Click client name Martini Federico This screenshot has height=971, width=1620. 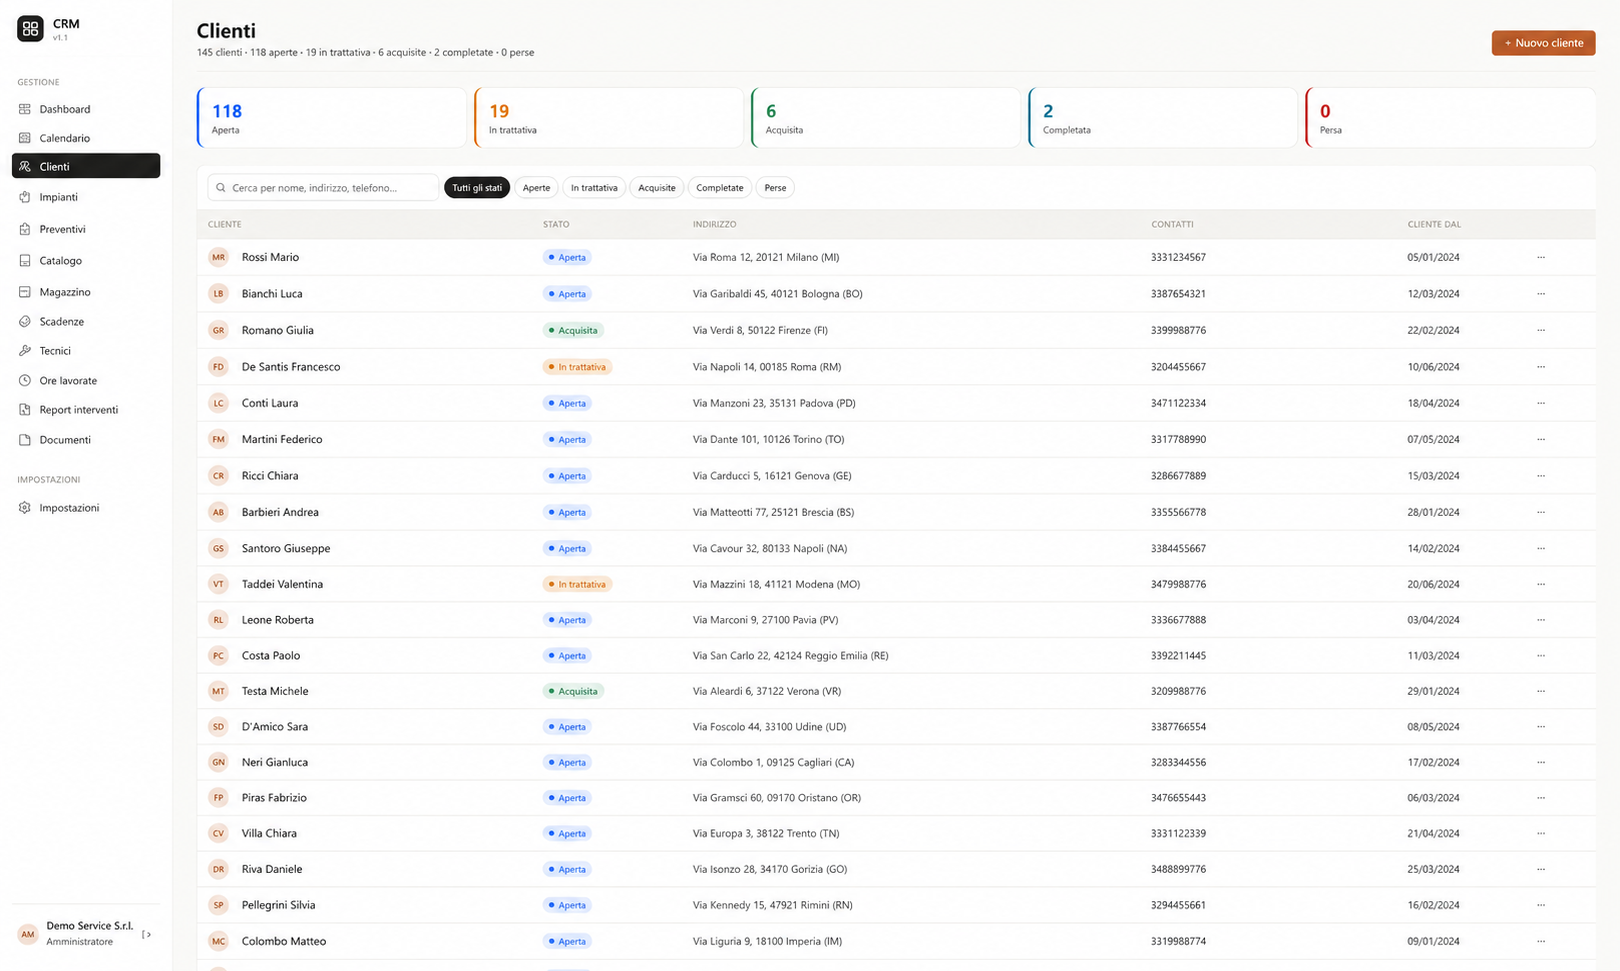(x=282, y=439)
